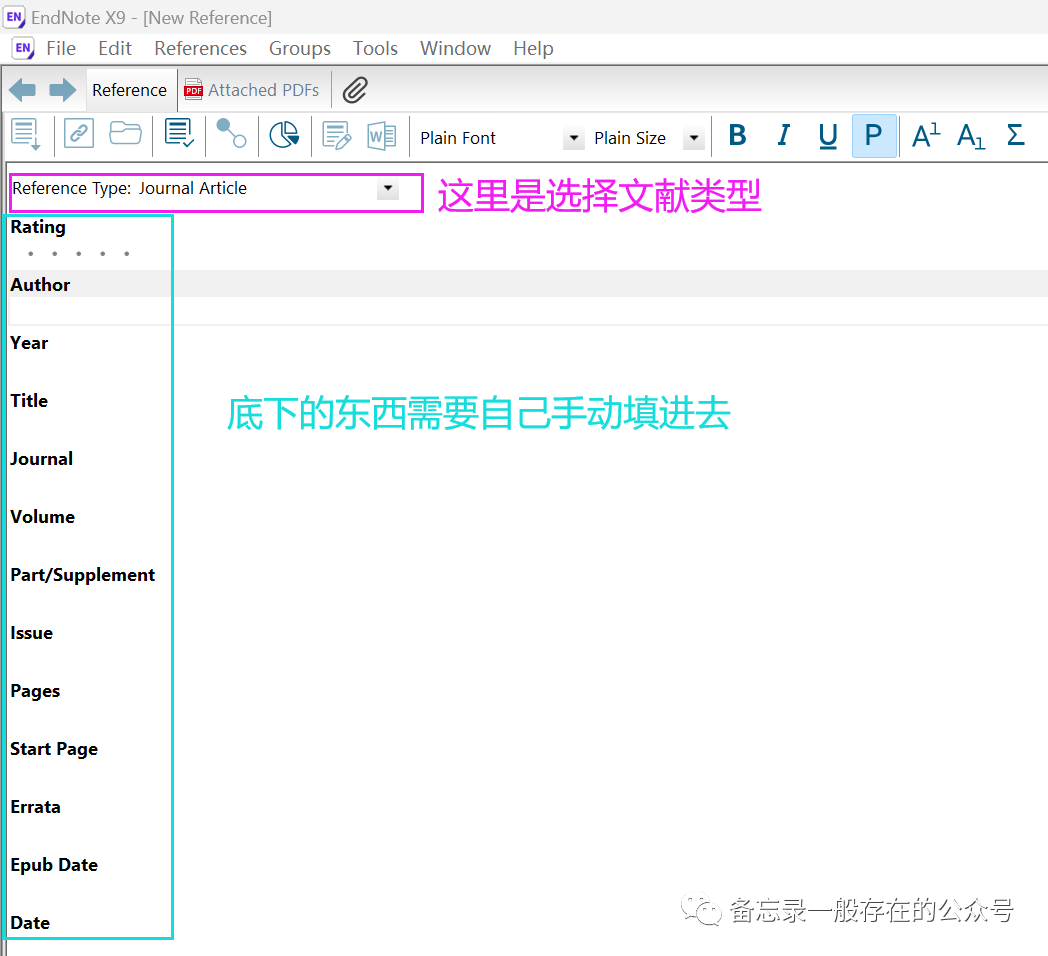Viewport: 1048px width, 956px height.
Task: Toggle Bold formatting
Action: click(x=737, y=135)
